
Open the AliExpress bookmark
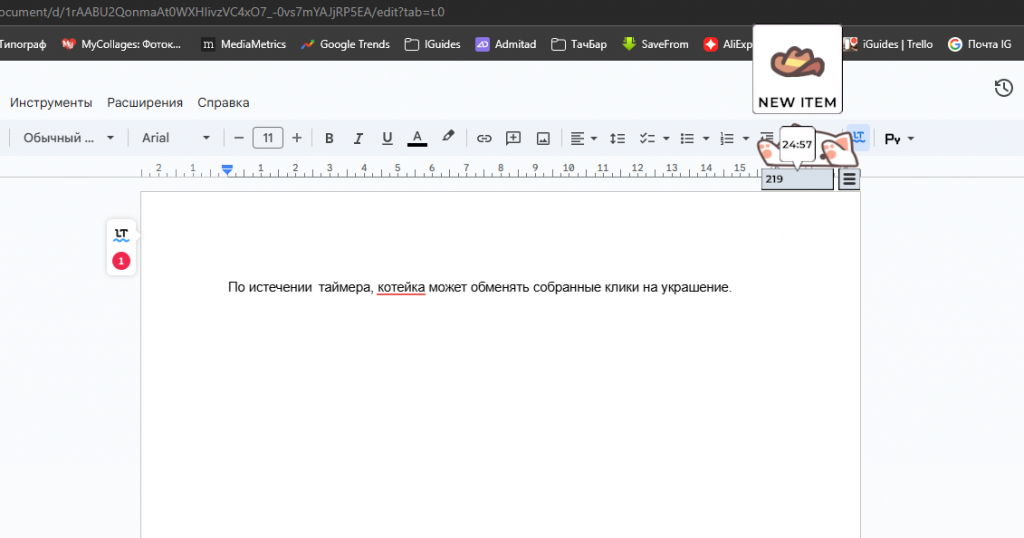pos(728,44)
